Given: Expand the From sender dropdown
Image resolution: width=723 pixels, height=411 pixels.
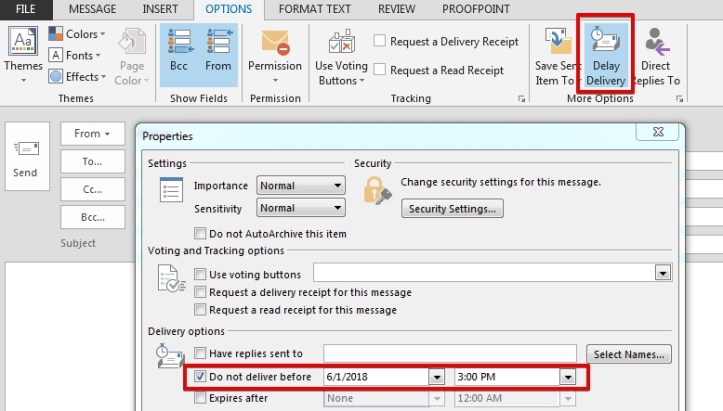Looking at the screenshot, I should click(93, 134).
